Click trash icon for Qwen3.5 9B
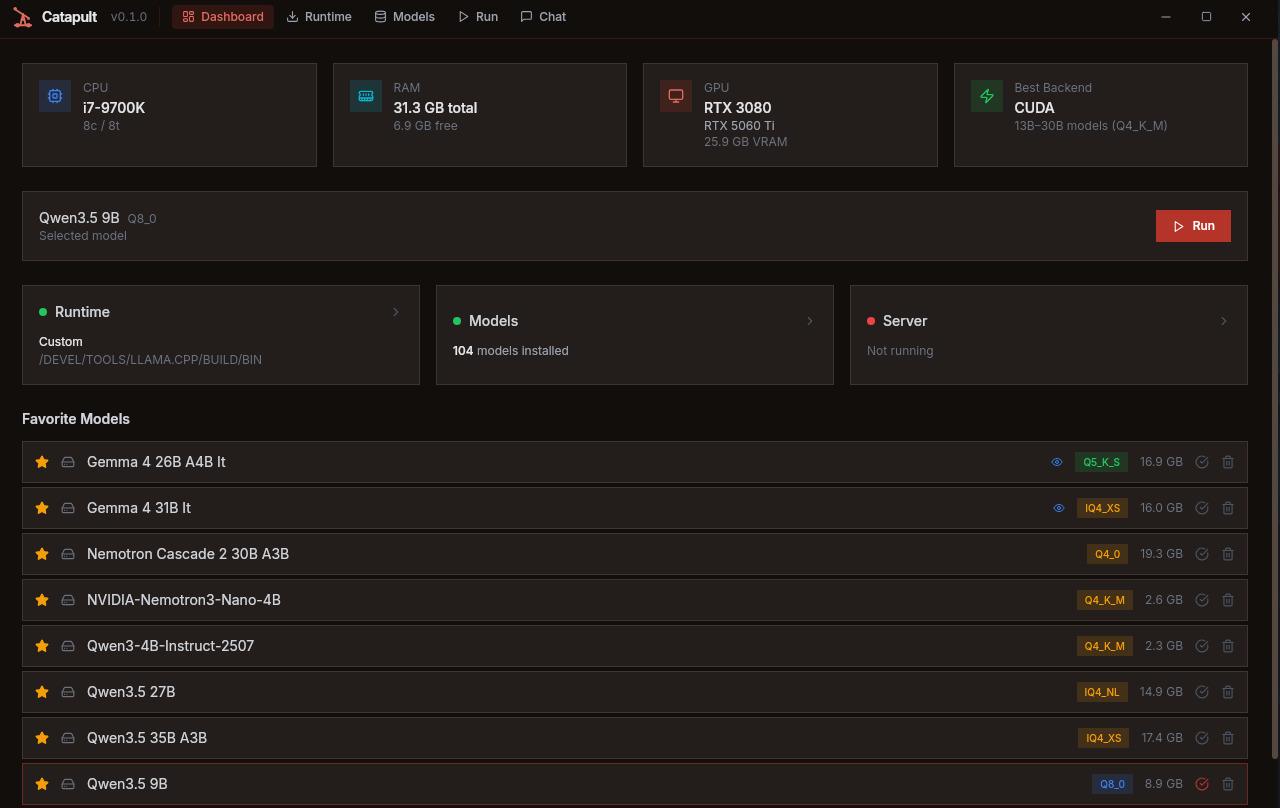The height and width of the screenshot is (808, 1280). (1228, 784)
